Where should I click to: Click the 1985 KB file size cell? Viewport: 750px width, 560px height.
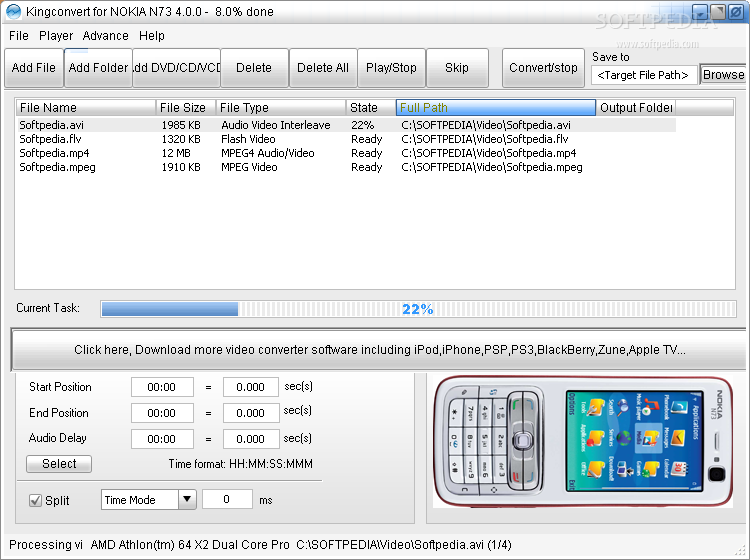tap(181, 125)
